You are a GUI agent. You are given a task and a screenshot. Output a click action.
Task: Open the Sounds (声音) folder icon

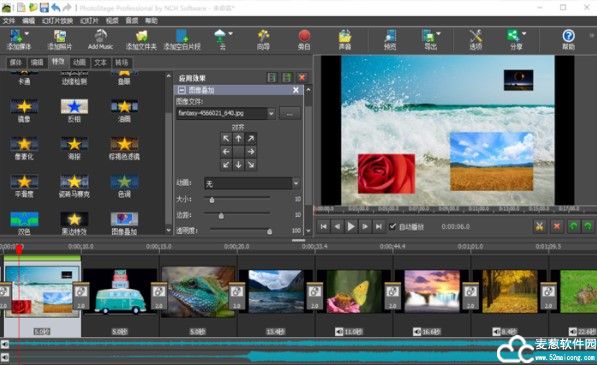[x=345, y=36]
